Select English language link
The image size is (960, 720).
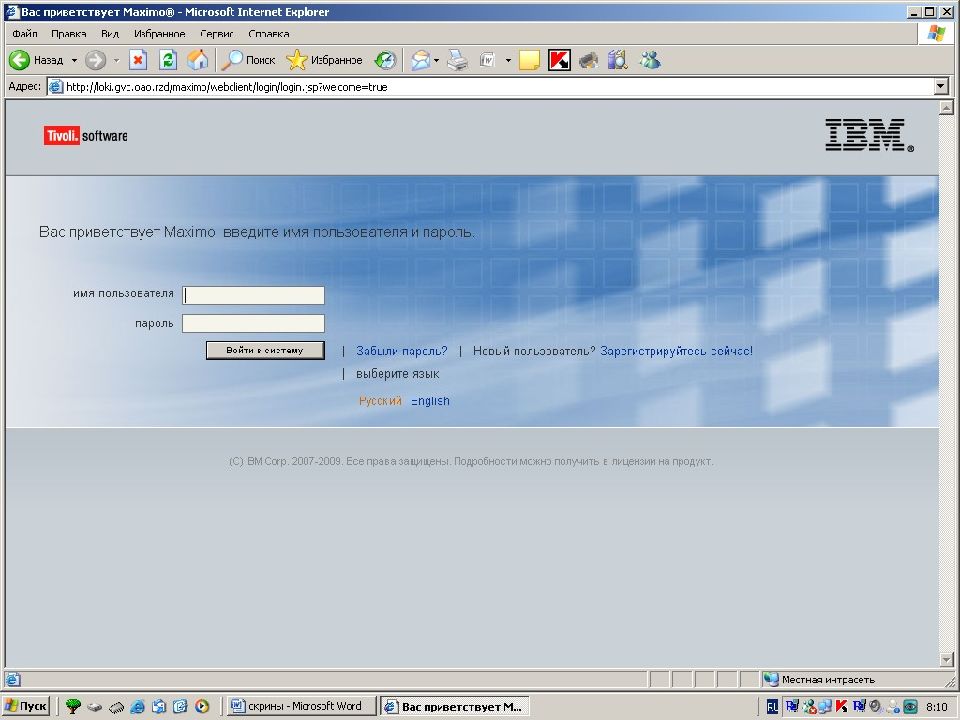pos(430,401)
